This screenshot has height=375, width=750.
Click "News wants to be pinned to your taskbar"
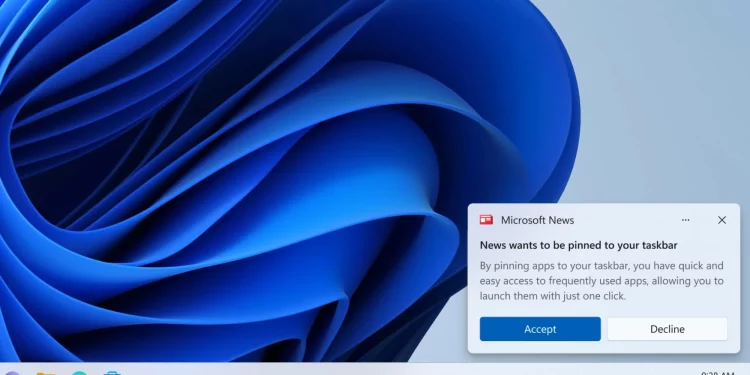(x=578, y=245)
